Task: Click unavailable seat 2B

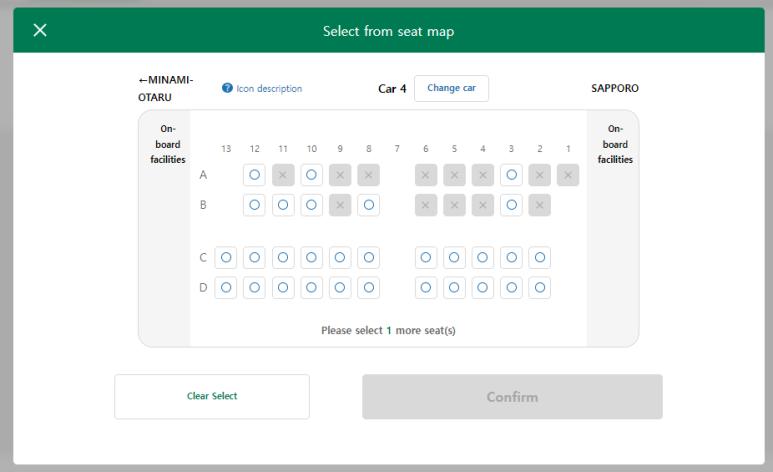Action: (x=540, y=205)
